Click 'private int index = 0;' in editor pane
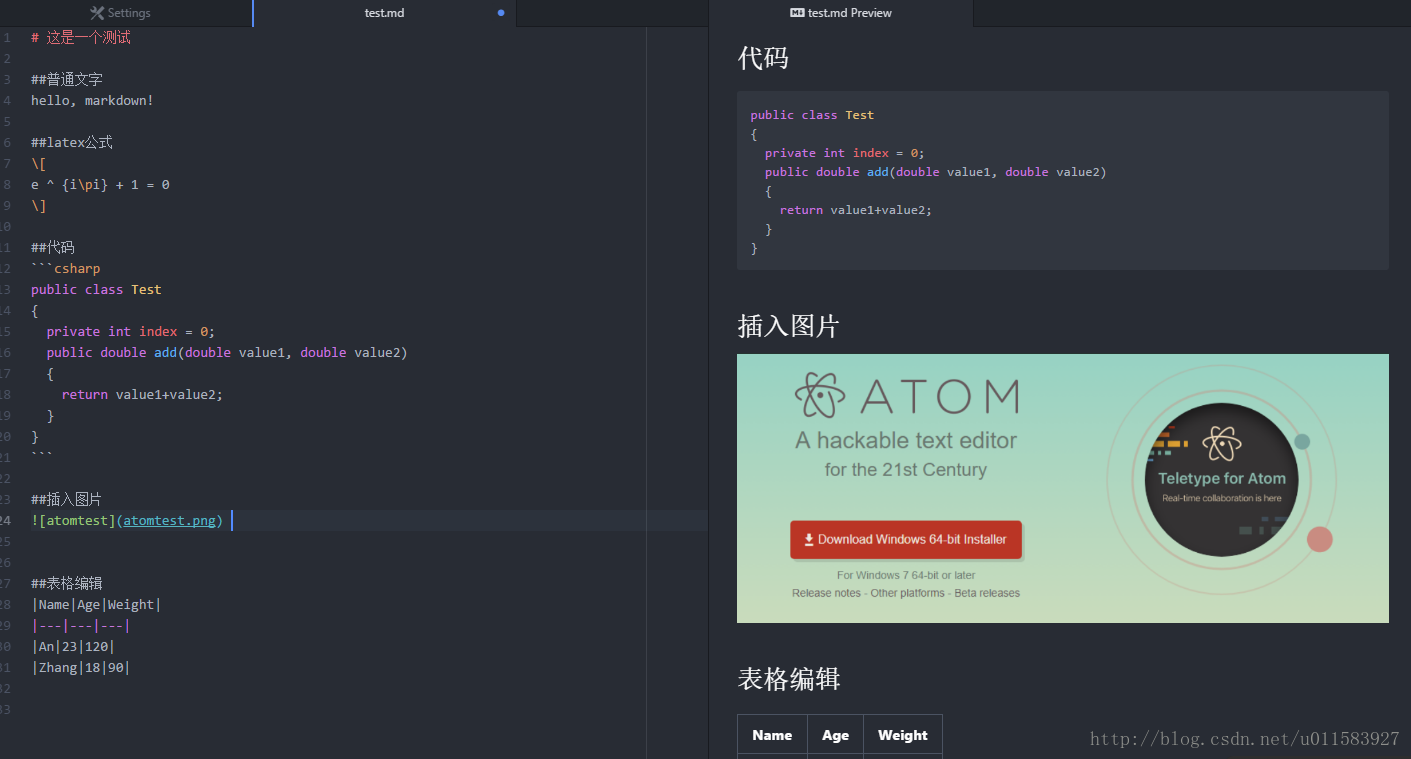This screenshot has height=759, width=1411. [131, 331]
